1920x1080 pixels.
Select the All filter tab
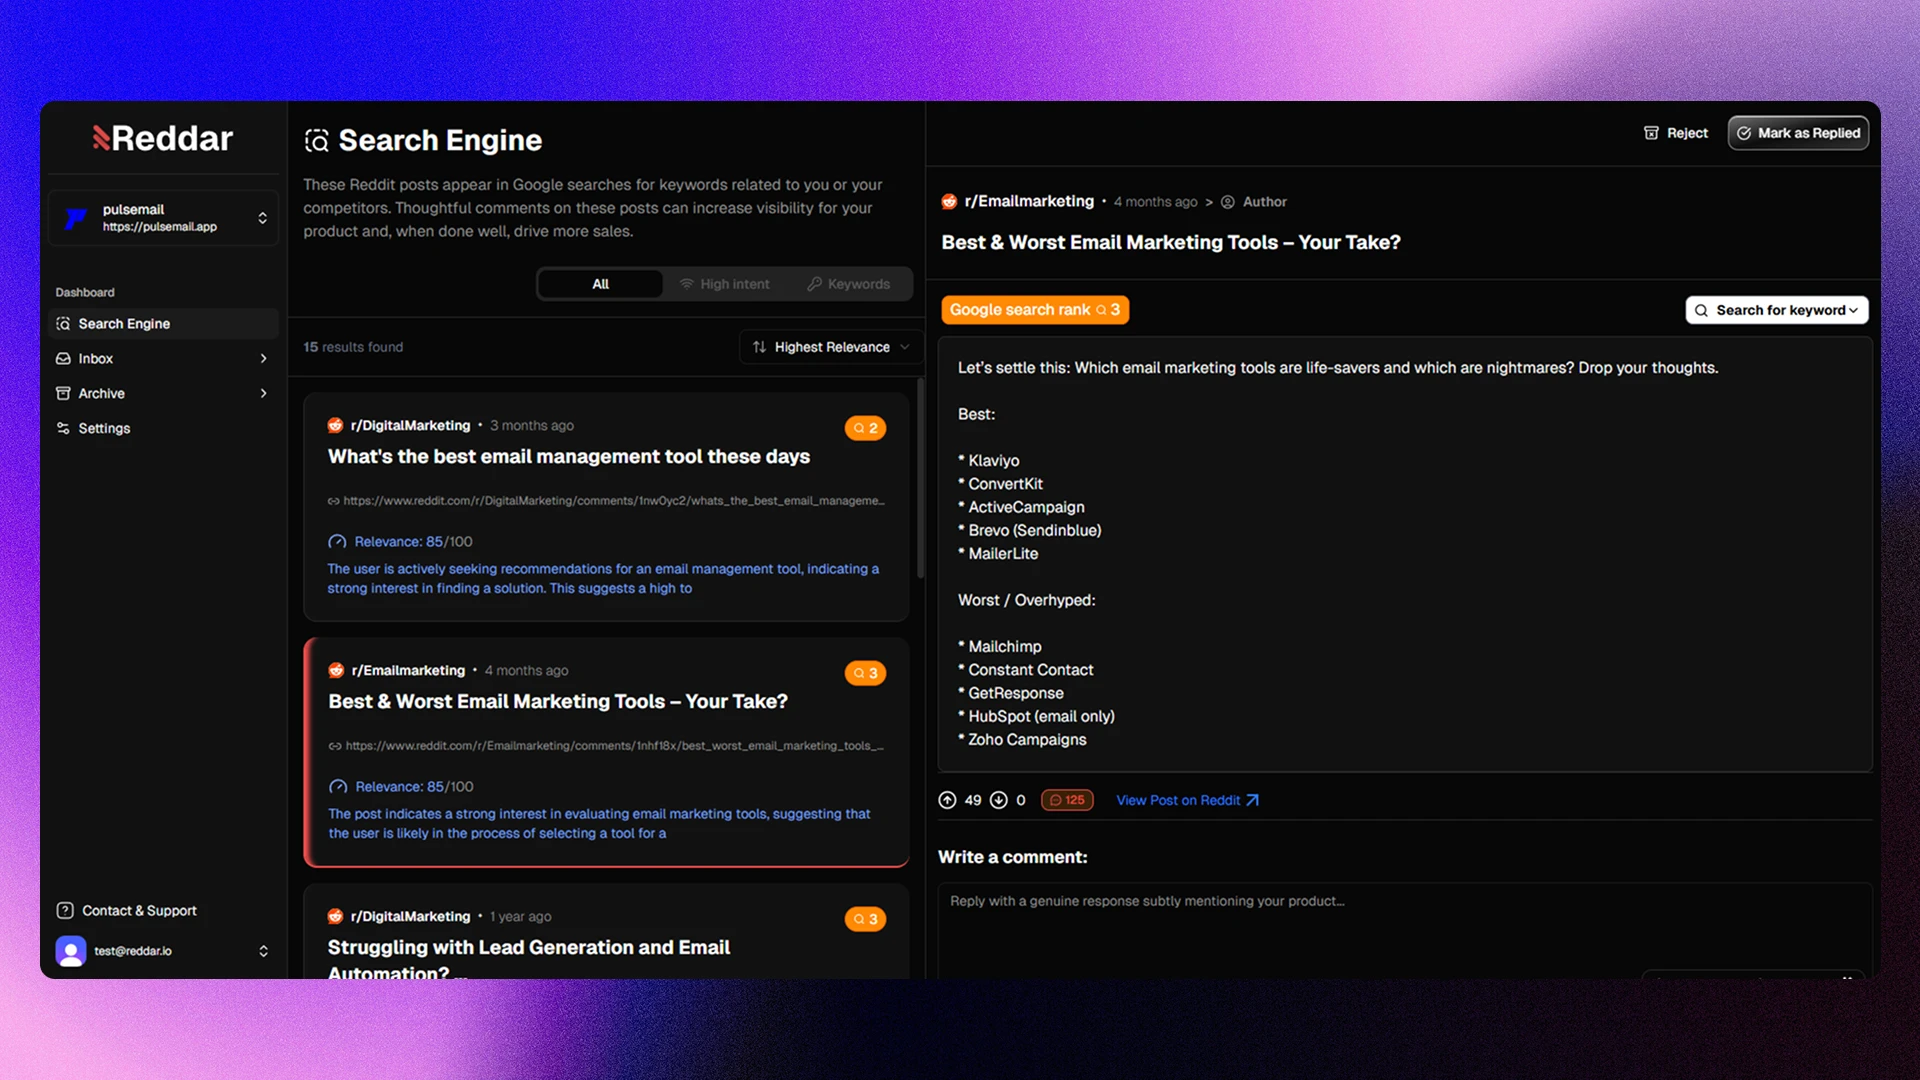600,284
